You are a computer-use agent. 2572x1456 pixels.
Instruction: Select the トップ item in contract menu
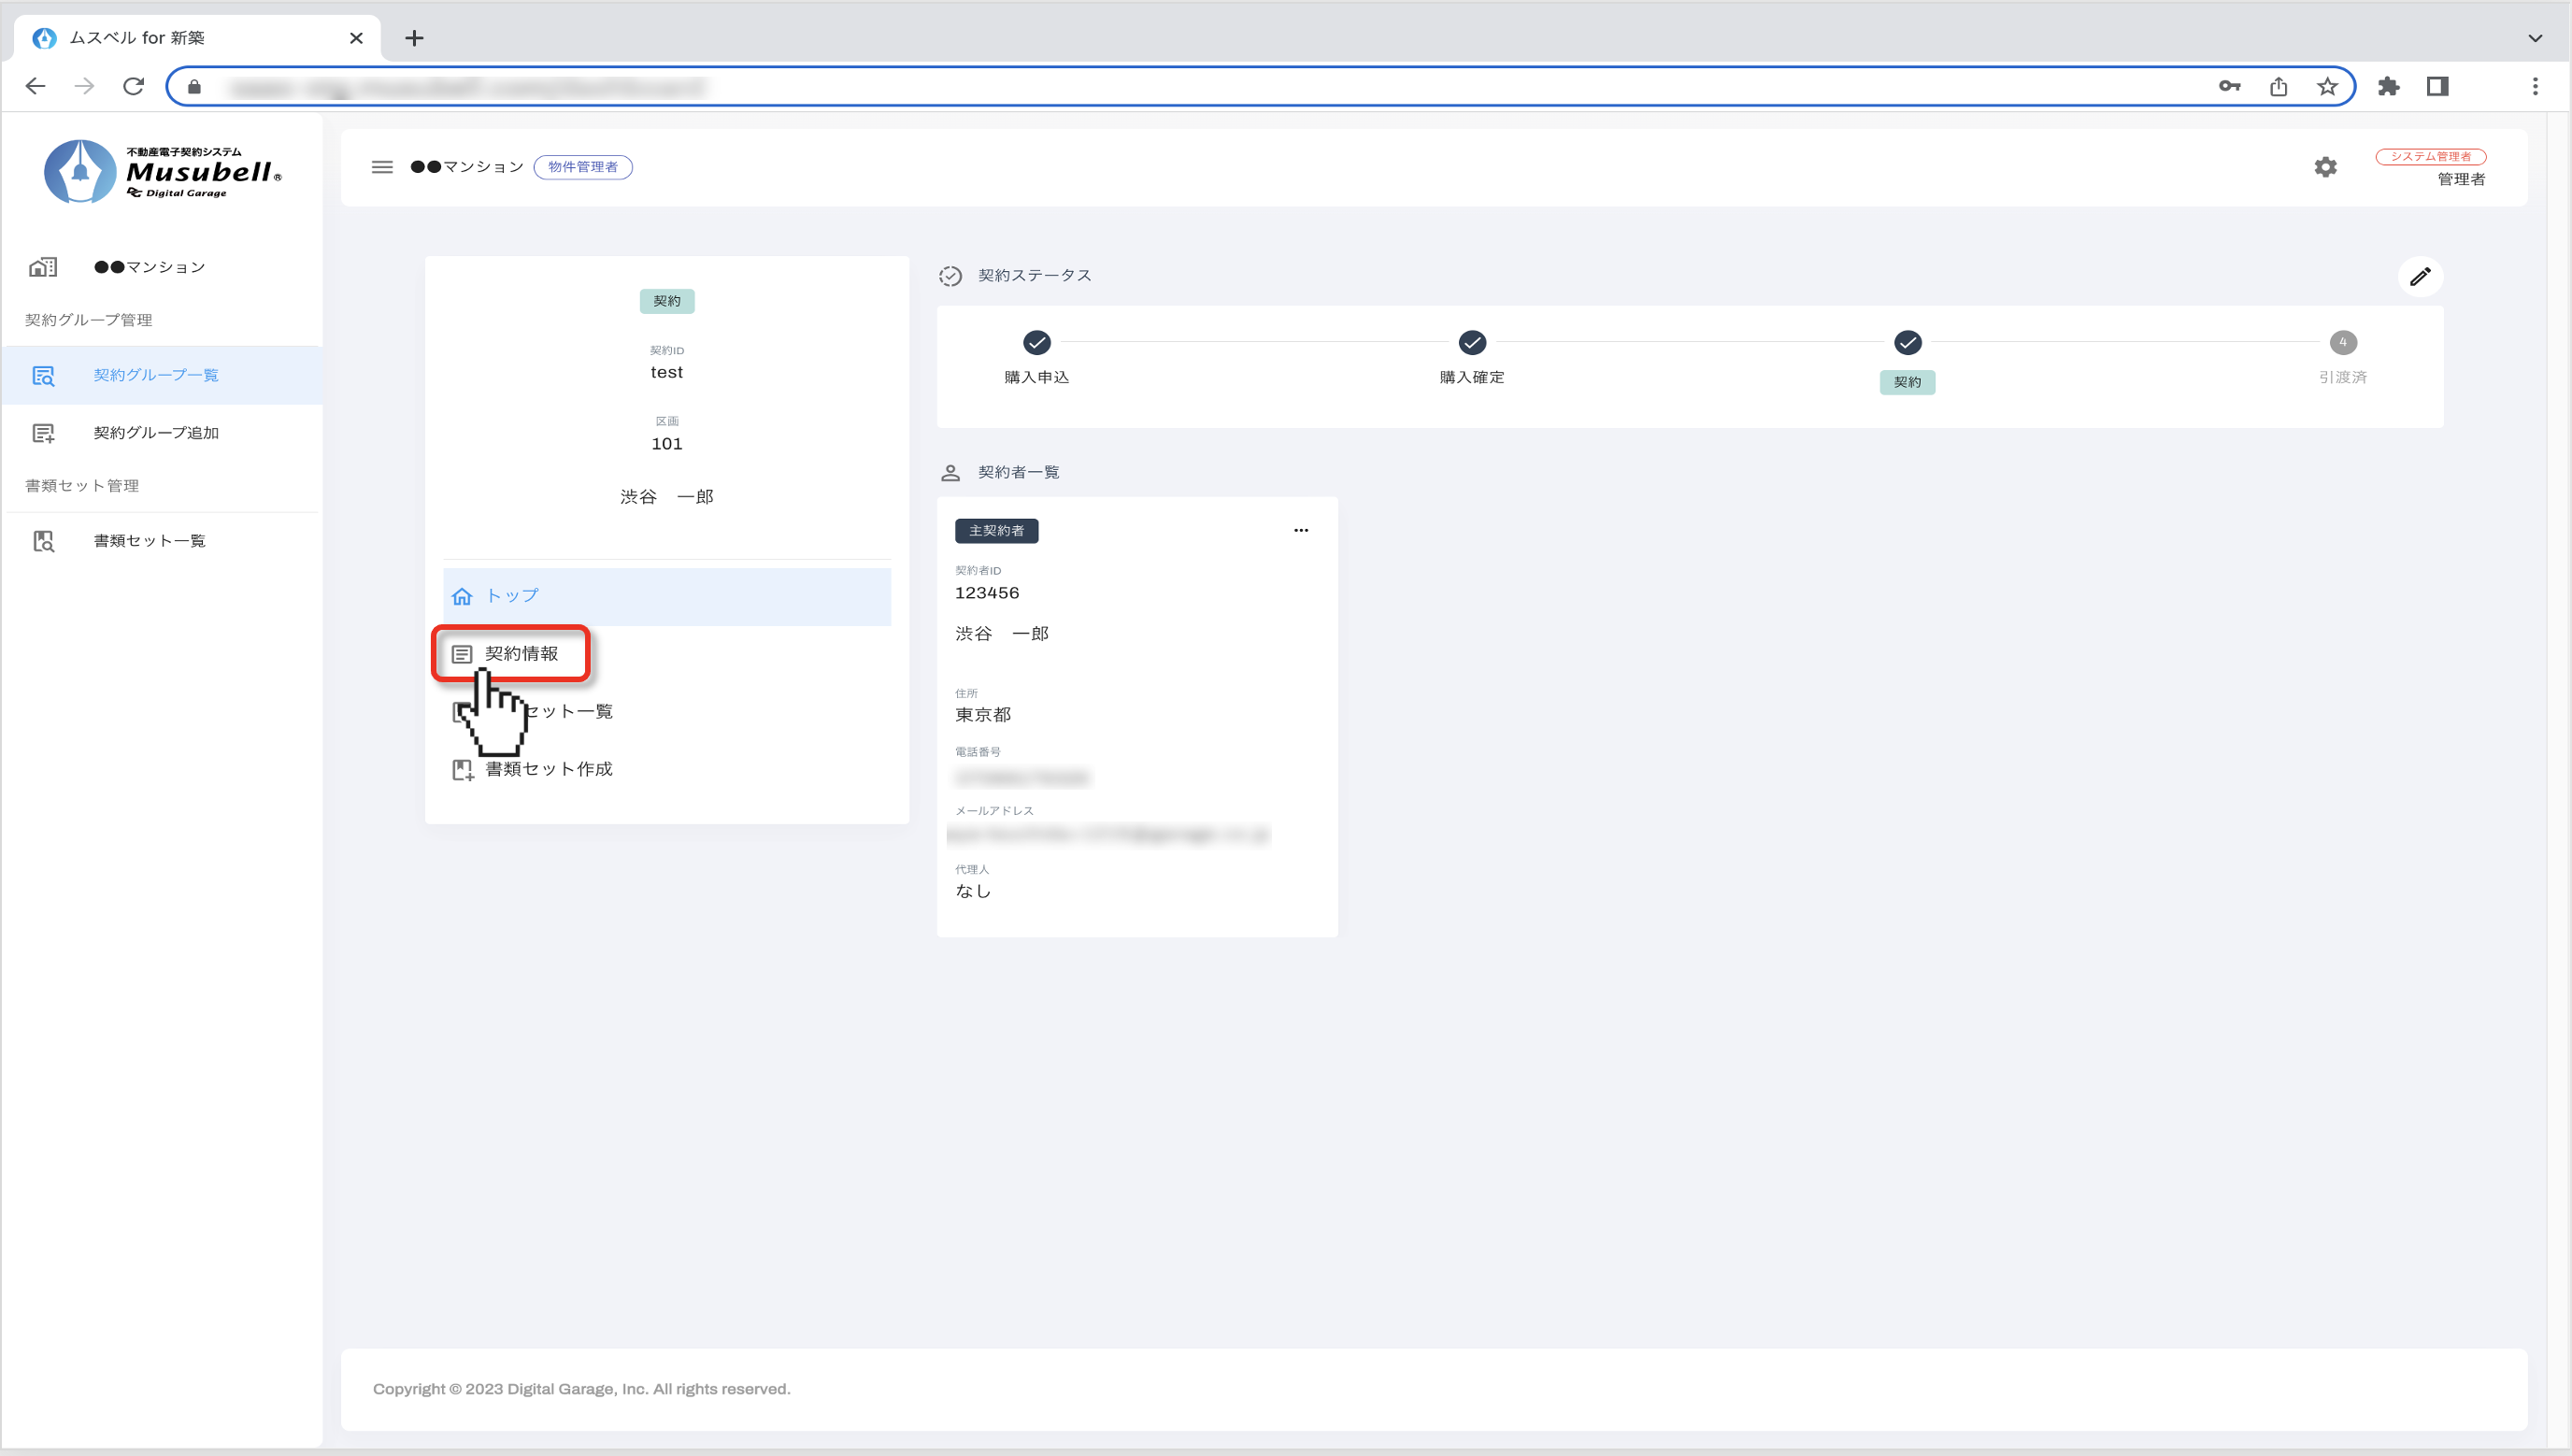pyautogui.click(x=512, y=596)
